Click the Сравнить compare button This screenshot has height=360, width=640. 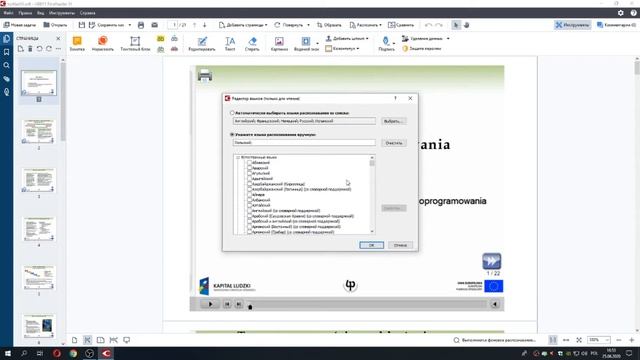[x=401, y=25]
